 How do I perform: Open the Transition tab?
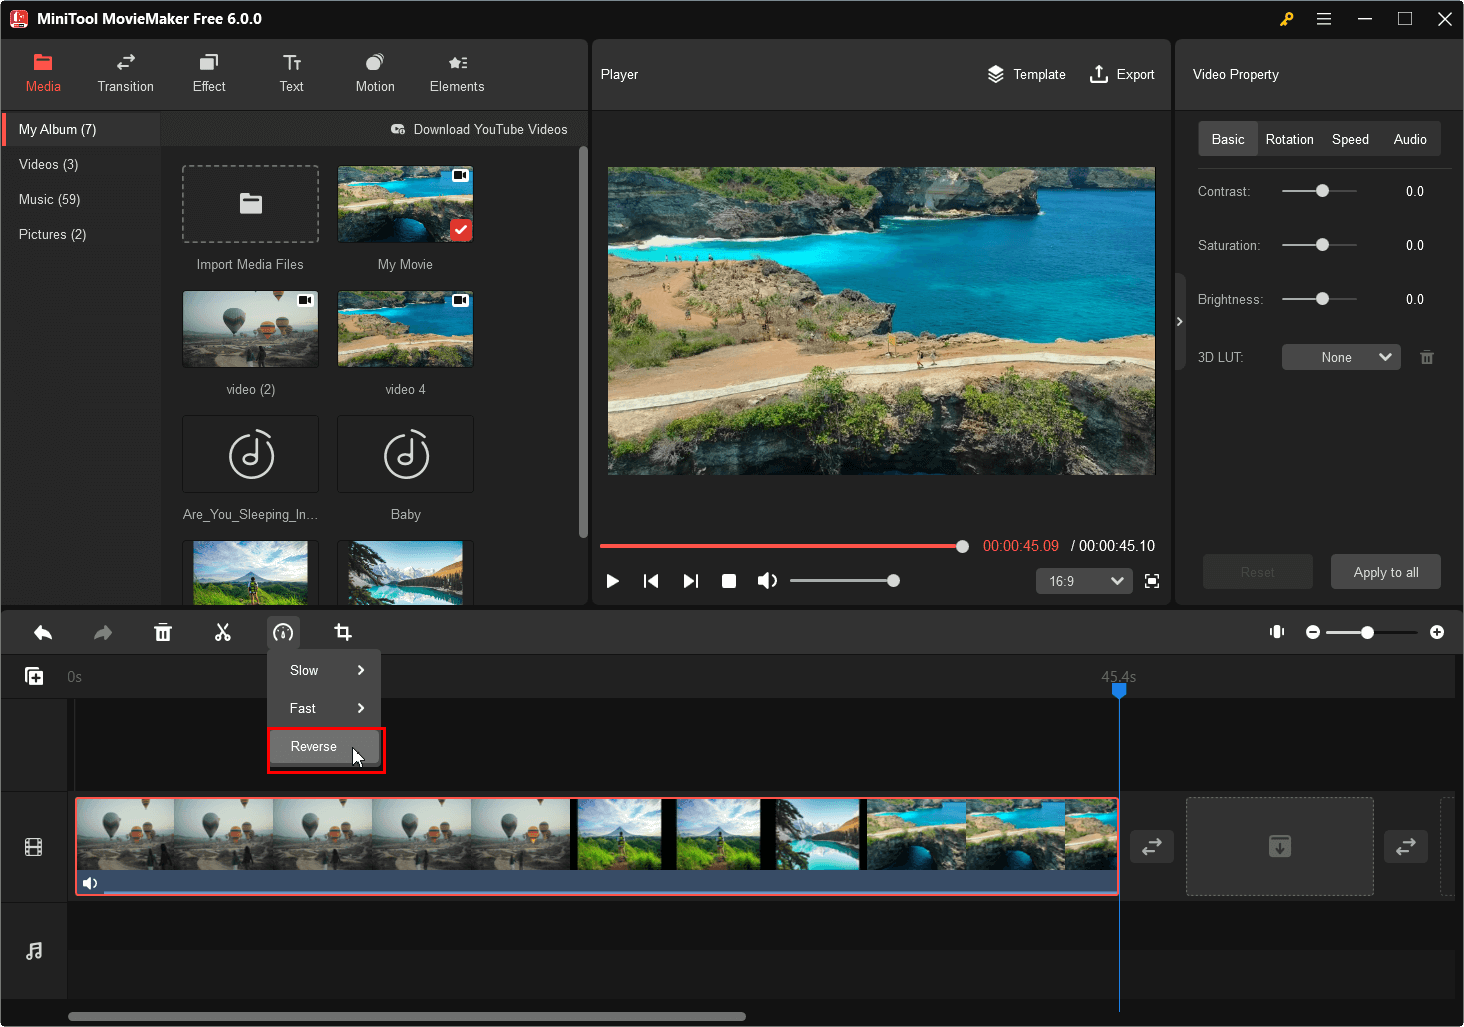[x=126, y=74]
